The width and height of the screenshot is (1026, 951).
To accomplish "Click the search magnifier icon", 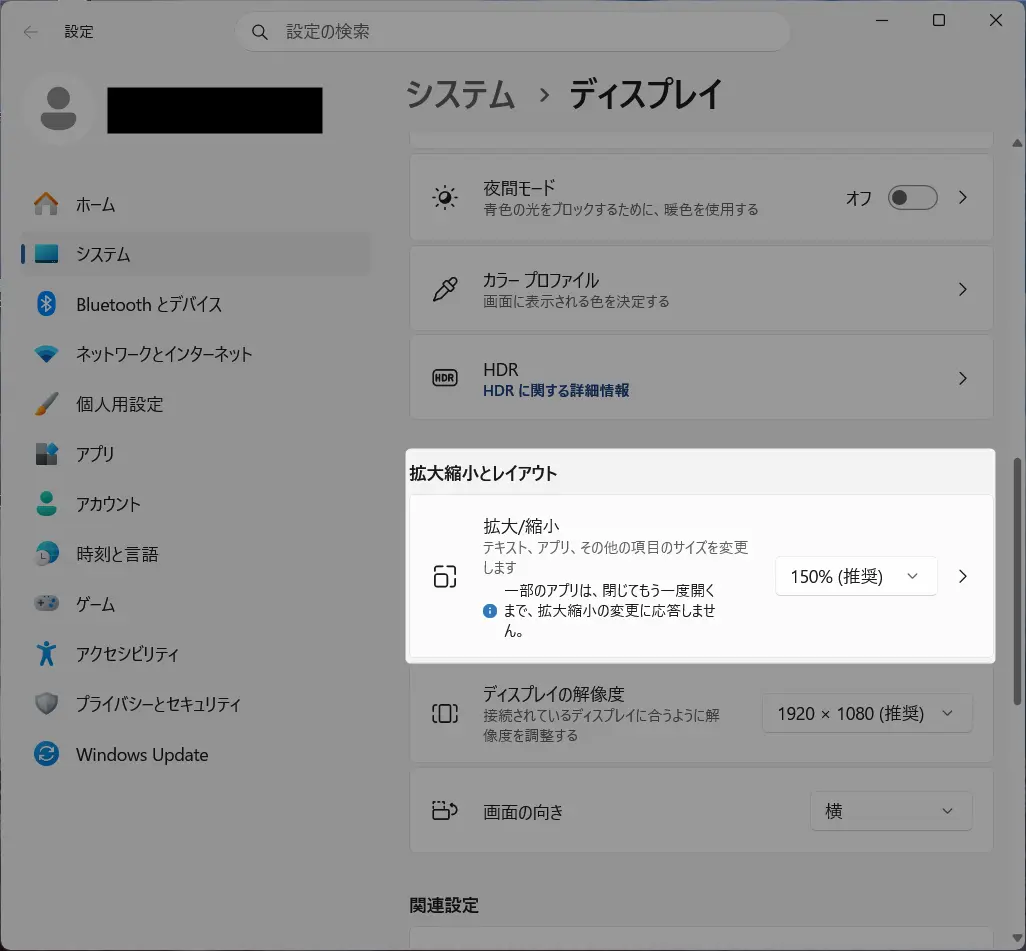I will 260,32.
